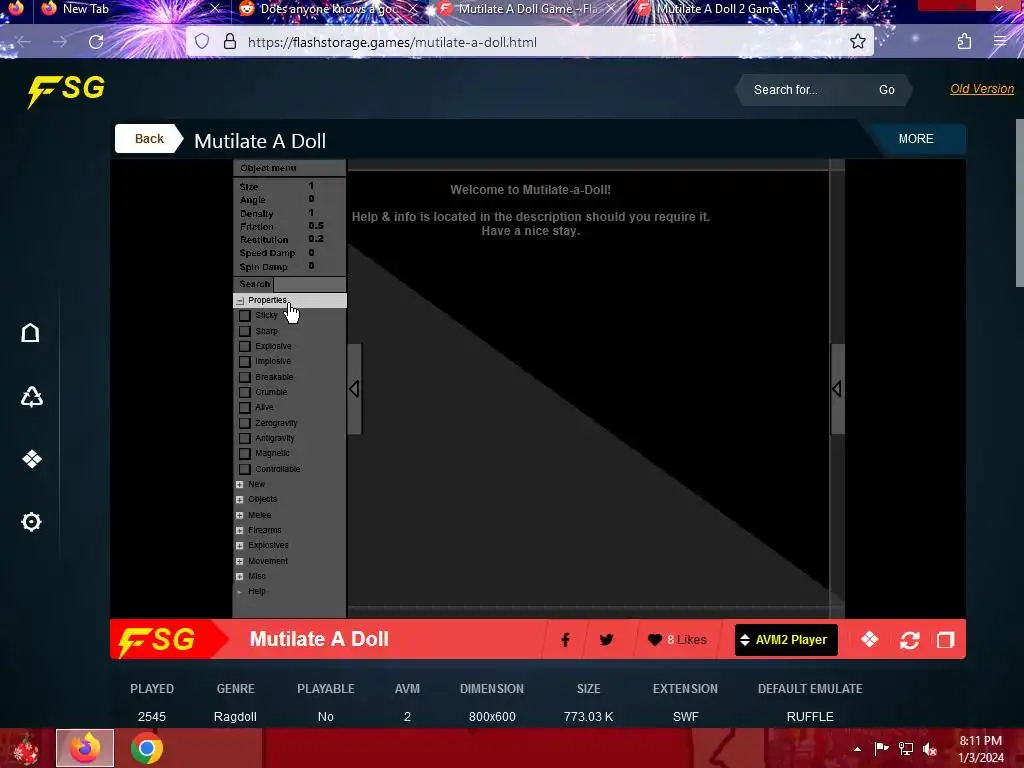Open the Firefox application menu
1024x768 pixels.
pyautogui.click(x=1000, y=42)
